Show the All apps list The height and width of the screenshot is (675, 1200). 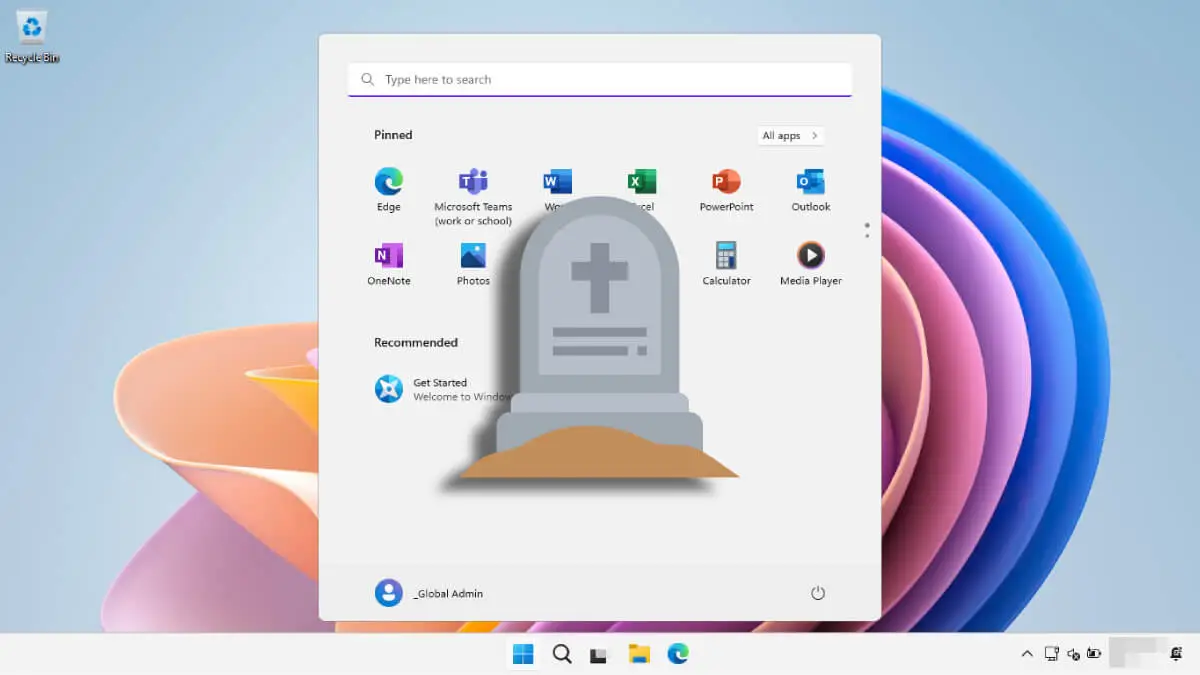tap(790, 135)
